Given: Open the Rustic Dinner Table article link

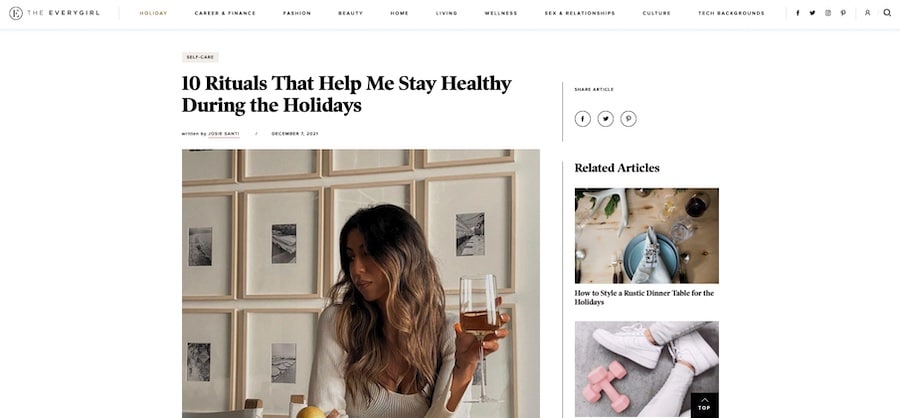Looking at the screenshot, I should (x=644, y=297).
